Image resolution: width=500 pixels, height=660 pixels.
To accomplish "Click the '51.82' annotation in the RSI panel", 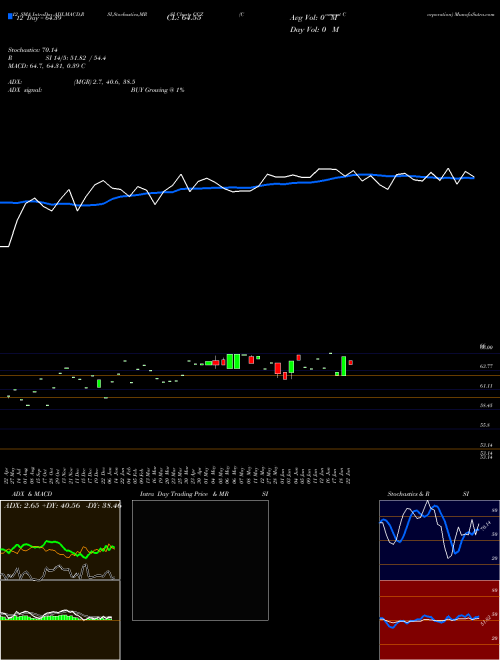I will click(x=485, y=620).
